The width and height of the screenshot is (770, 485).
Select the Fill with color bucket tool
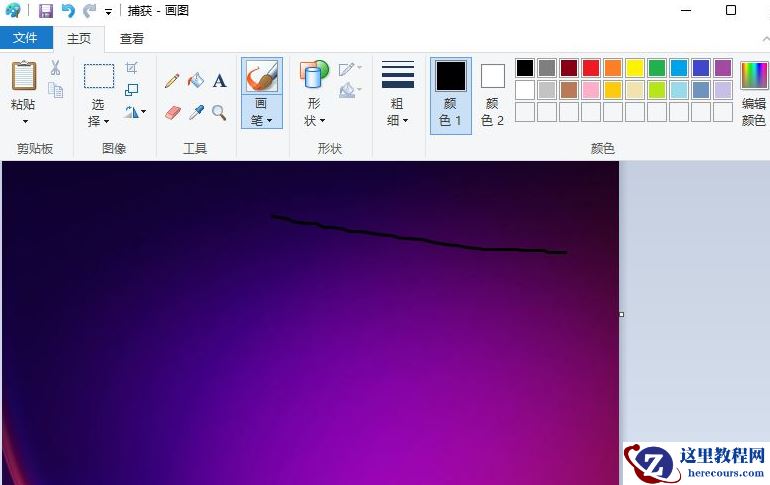point(195,81)
